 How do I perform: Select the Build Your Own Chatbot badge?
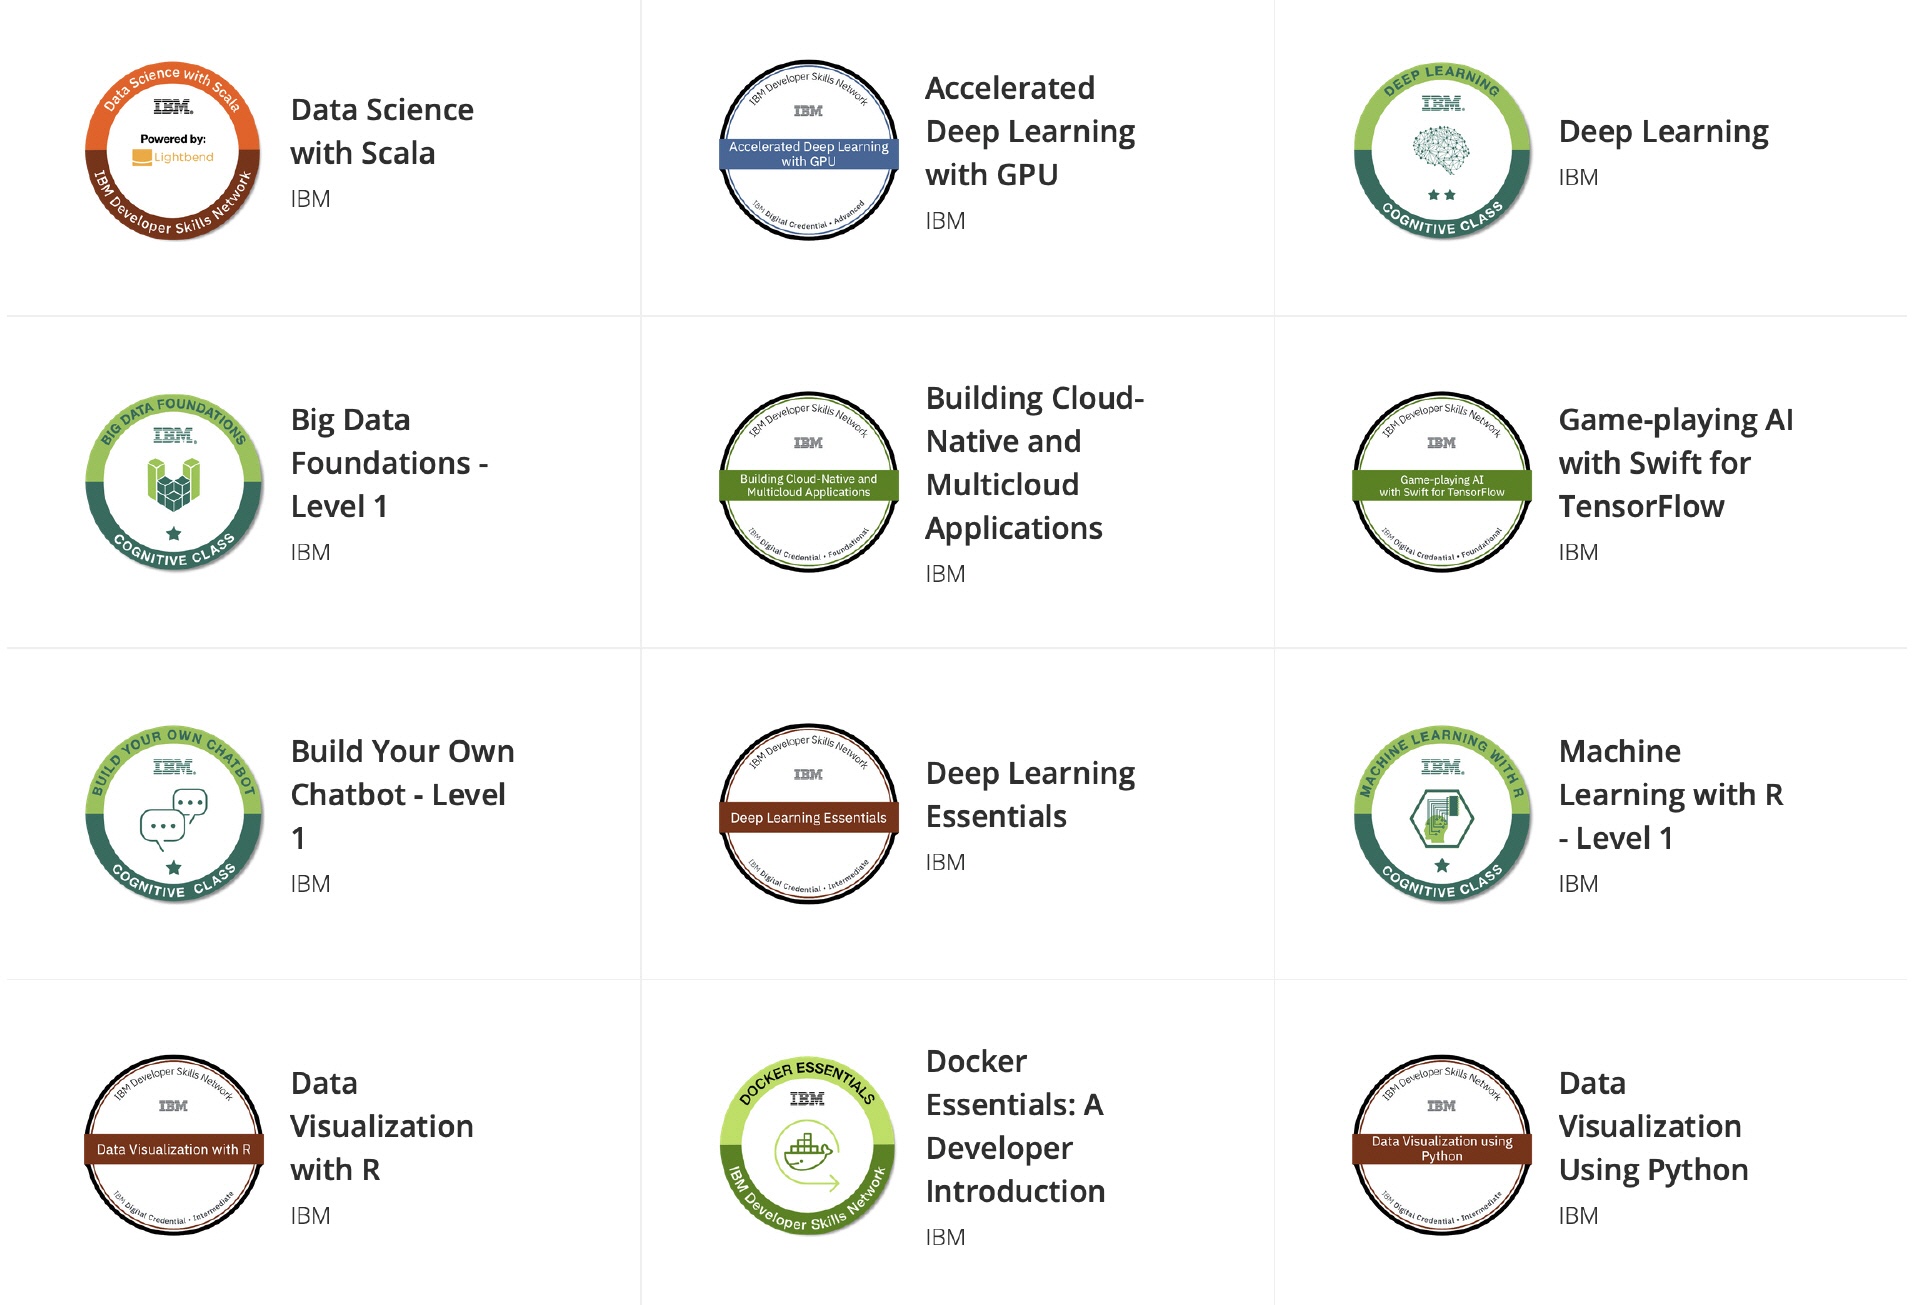(173, 815)
